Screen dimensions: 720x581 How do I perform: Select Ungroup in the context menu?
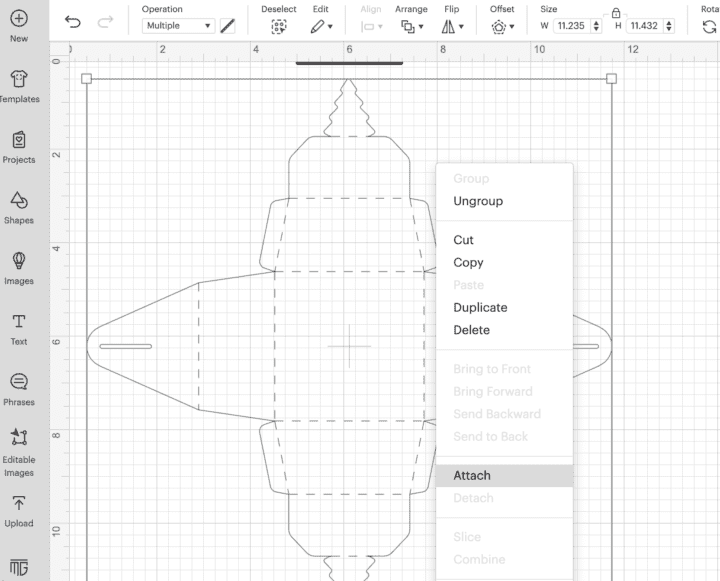pos(478,201)
